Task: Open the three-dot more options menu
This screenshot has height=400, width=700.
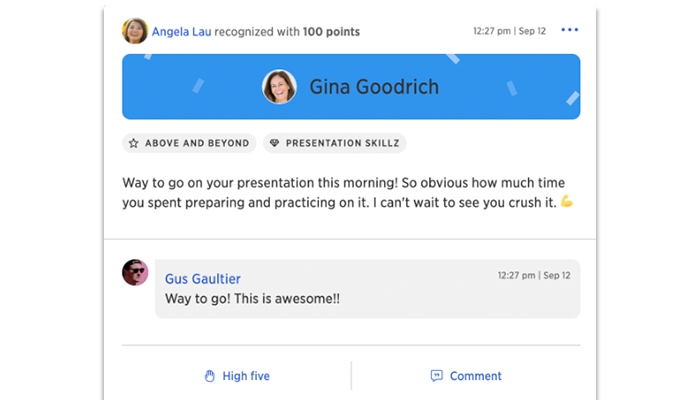Action: (569, 31)
